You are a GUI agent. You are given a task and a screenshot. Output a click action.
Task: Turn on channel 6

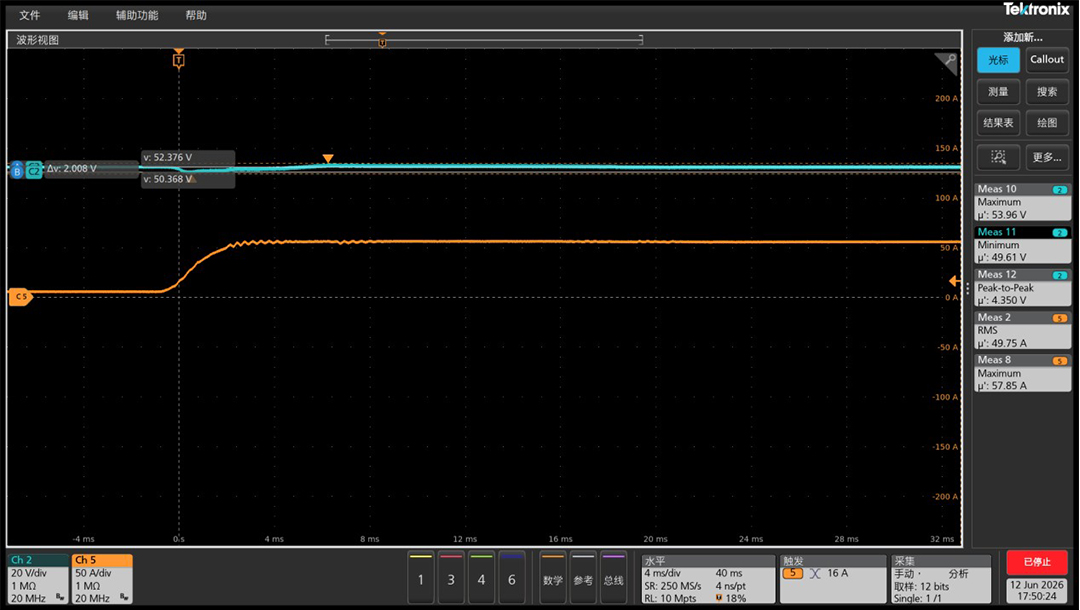point(512,578)
